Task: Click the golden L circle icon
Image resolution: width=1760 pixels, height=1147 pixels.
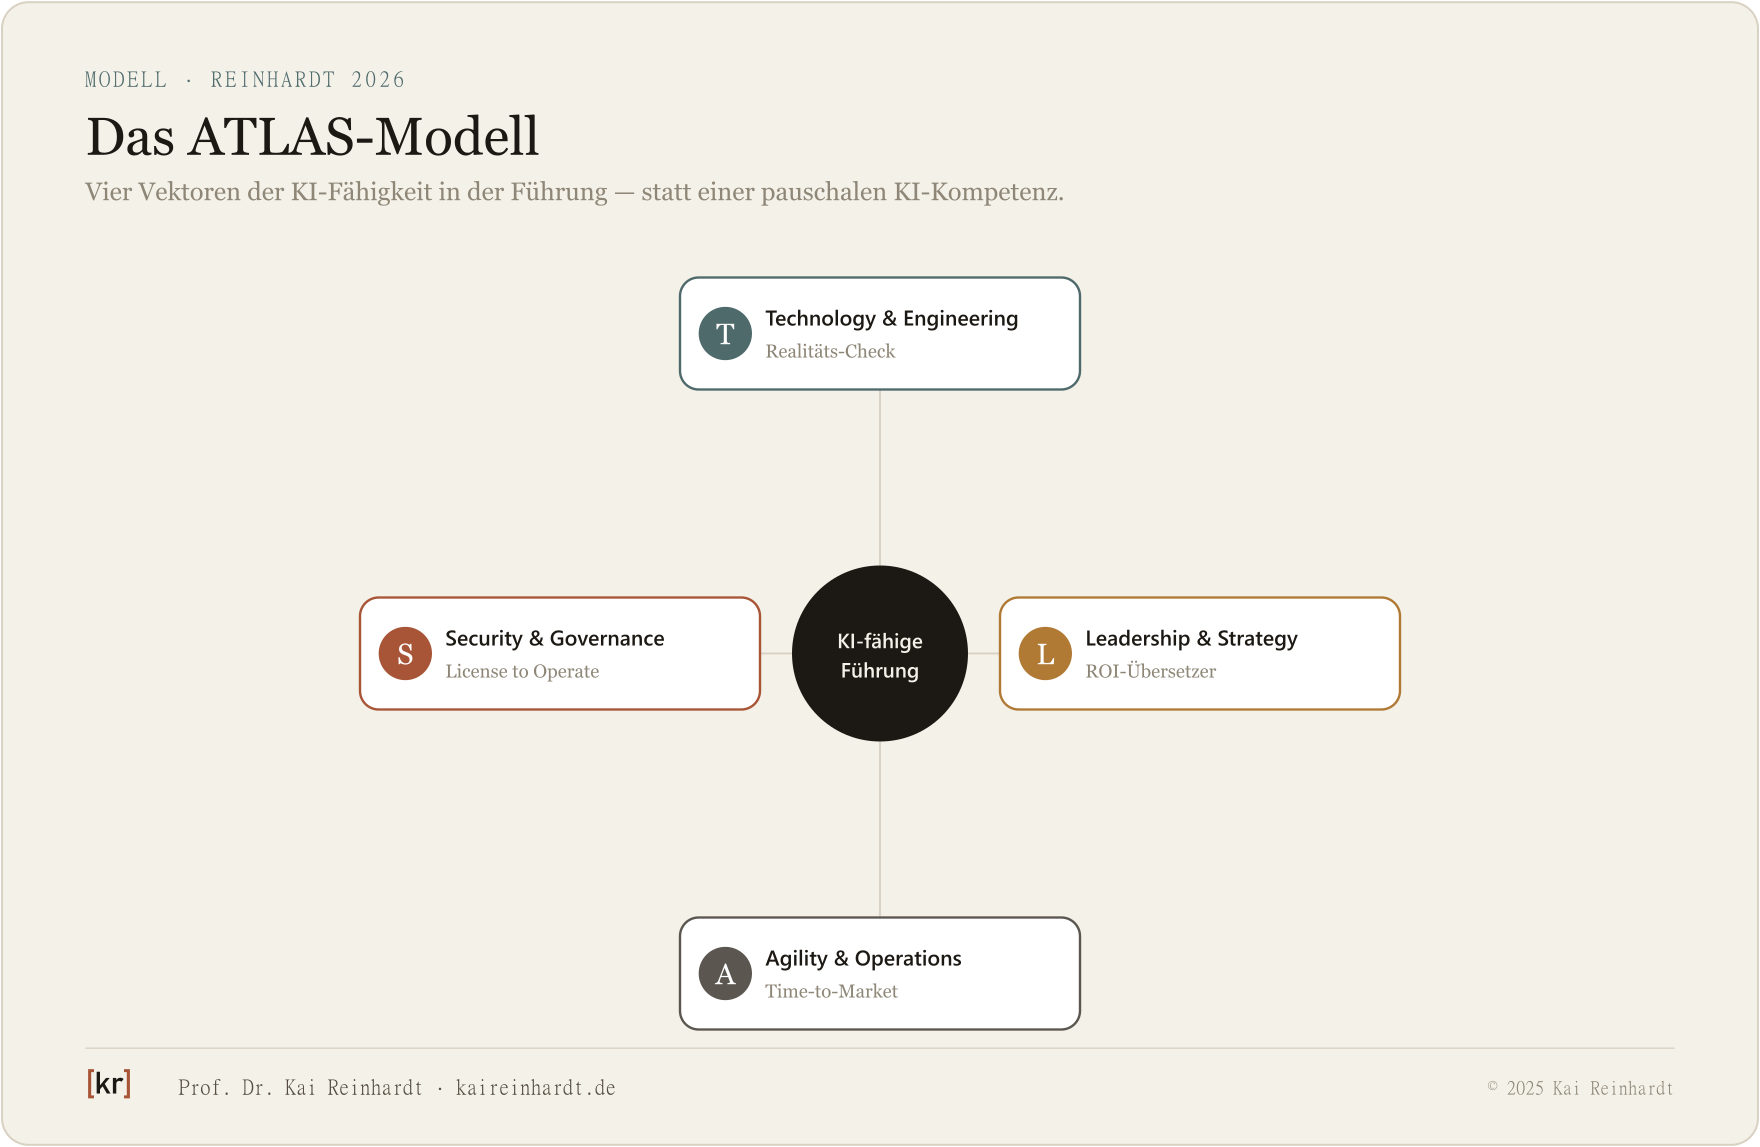Action: click(1045, 654)
